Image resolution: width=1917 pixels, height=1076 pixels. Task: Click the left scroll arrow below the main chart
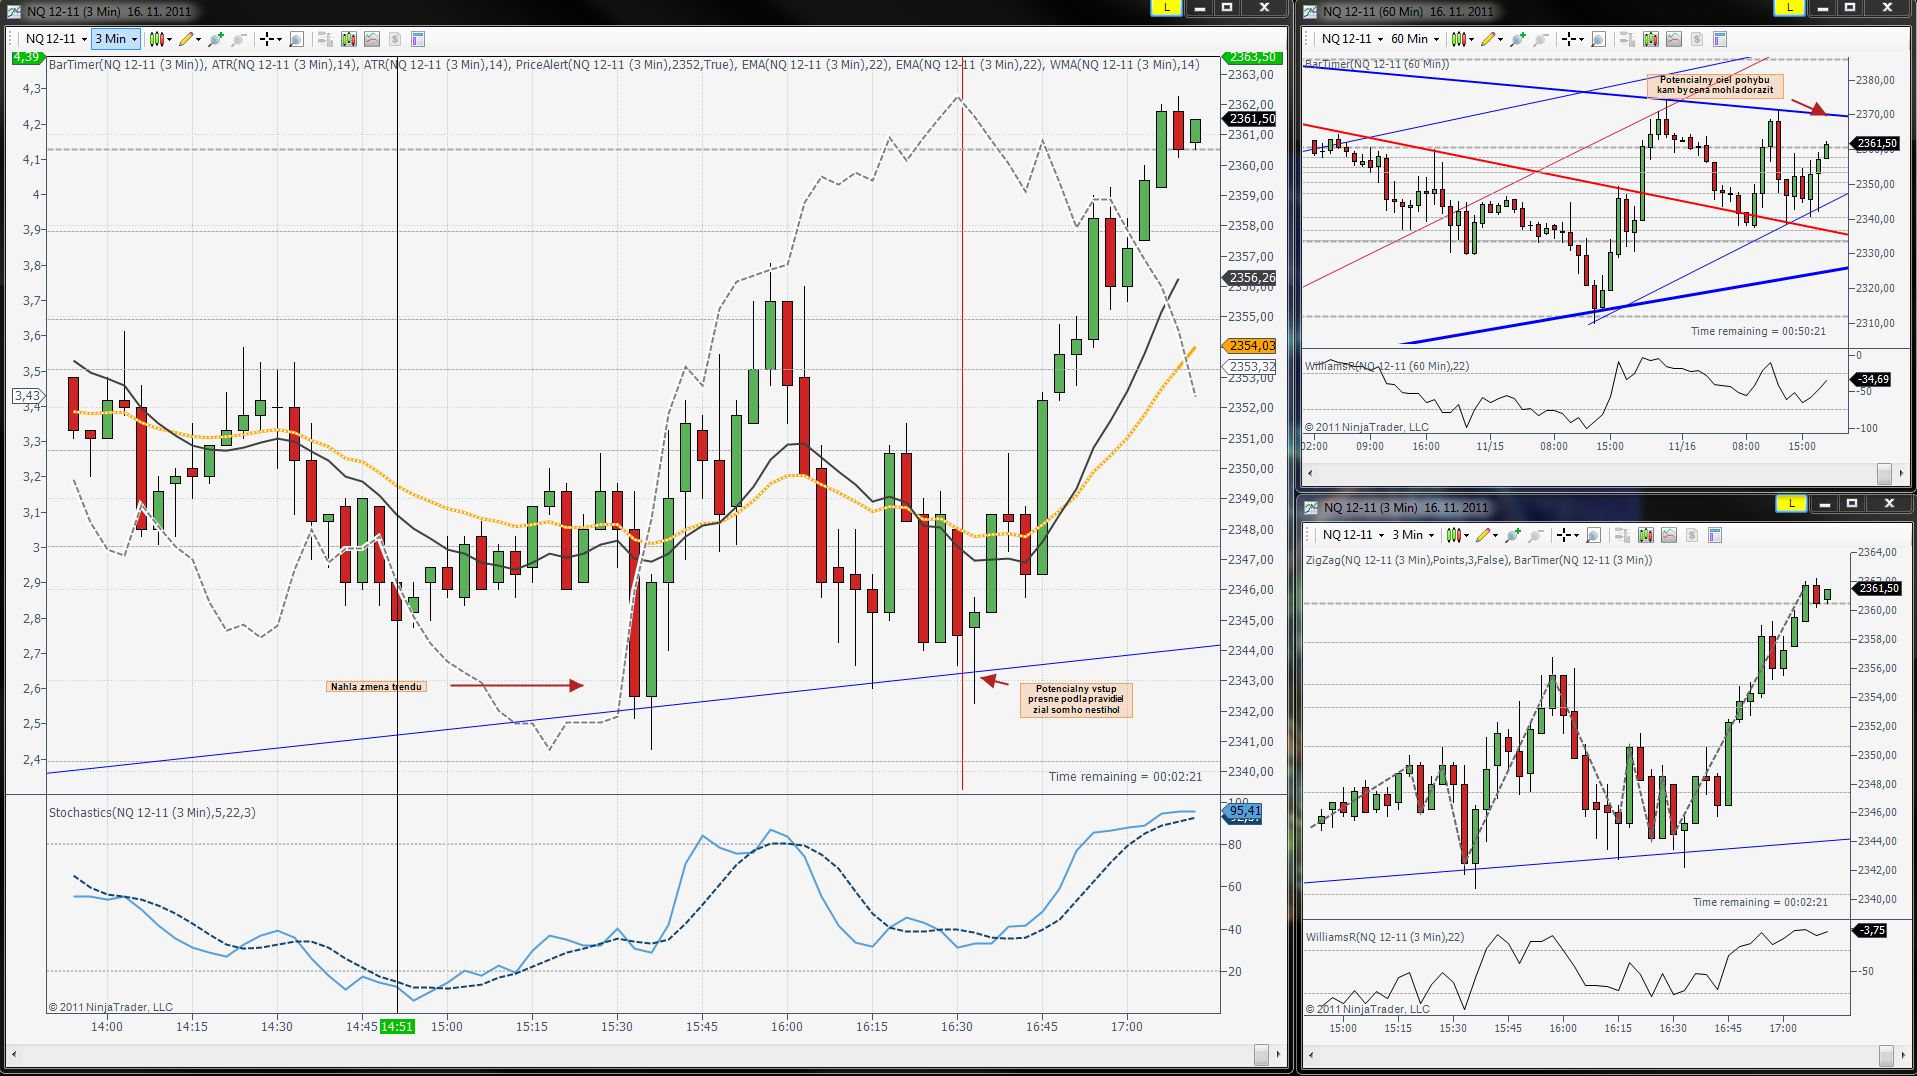click(x=14, y=1054)
